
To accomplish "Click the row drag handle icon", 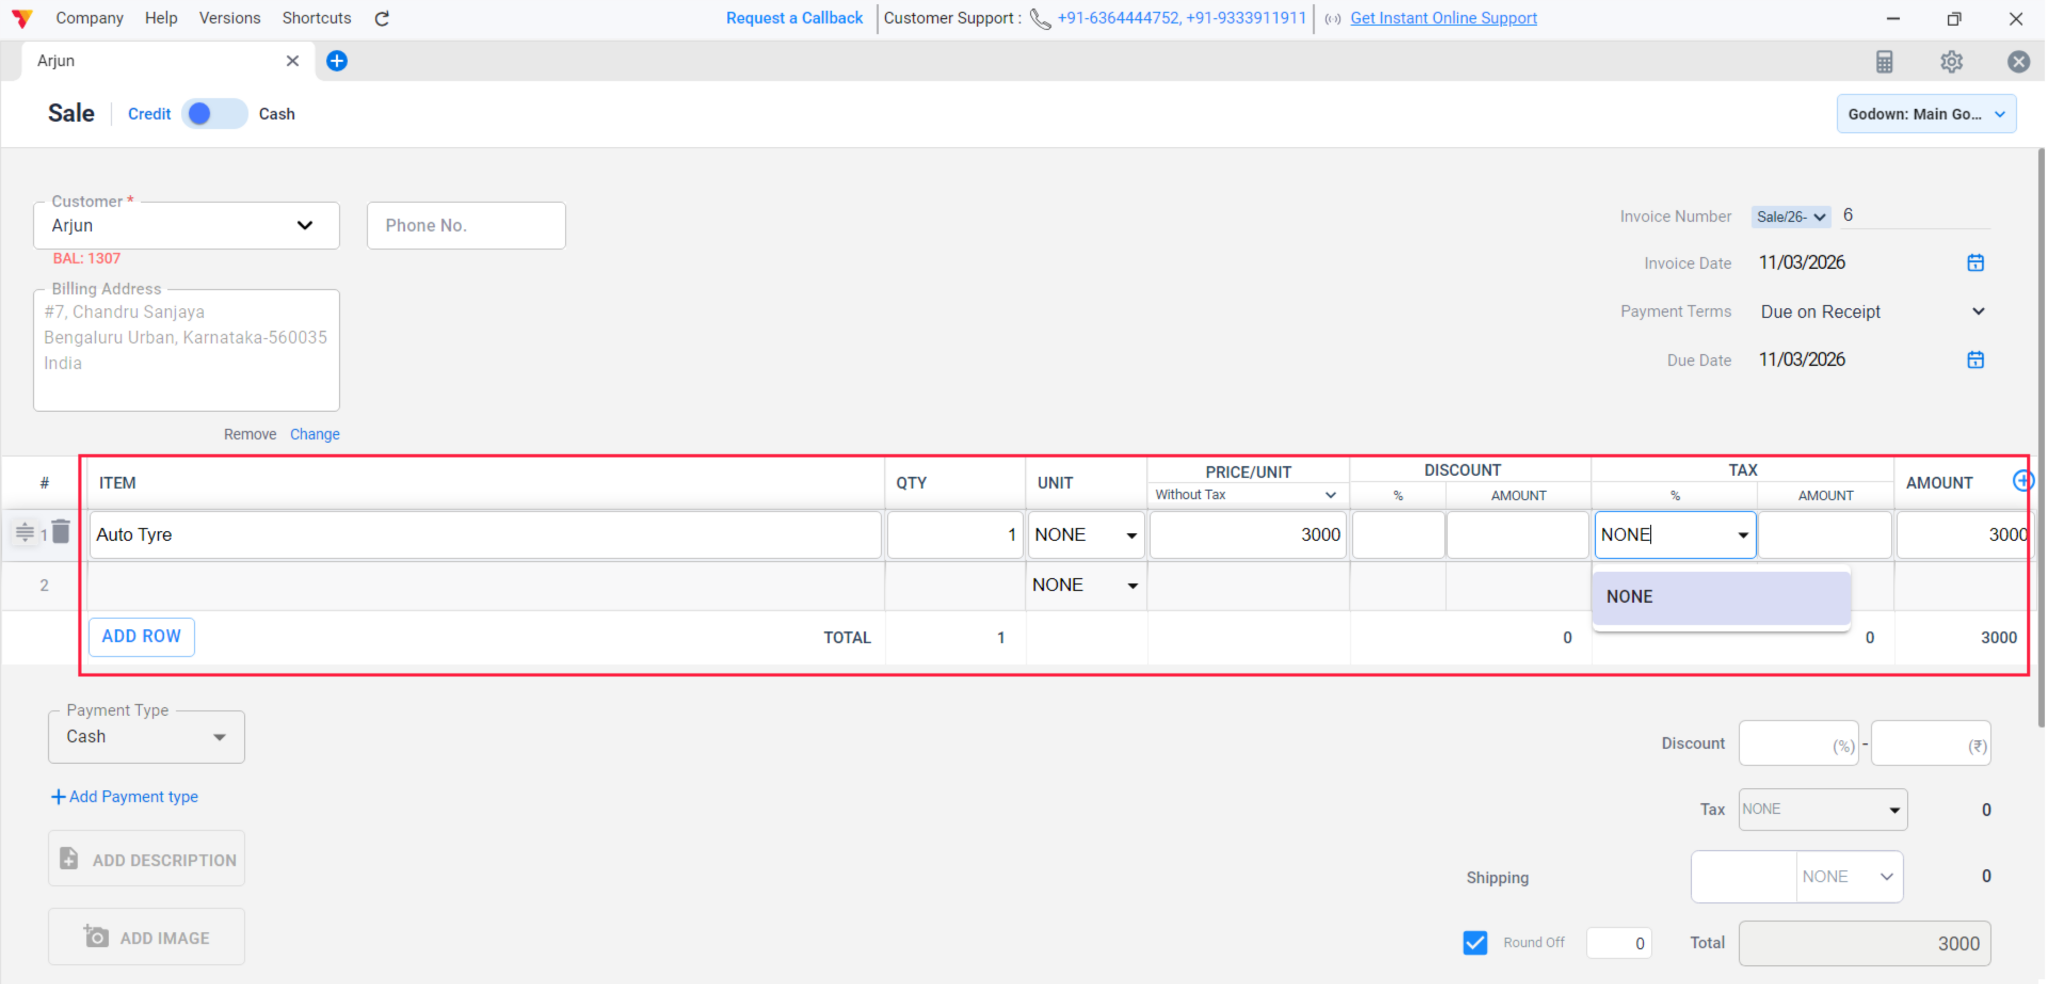I will click(x=25, y=532).
